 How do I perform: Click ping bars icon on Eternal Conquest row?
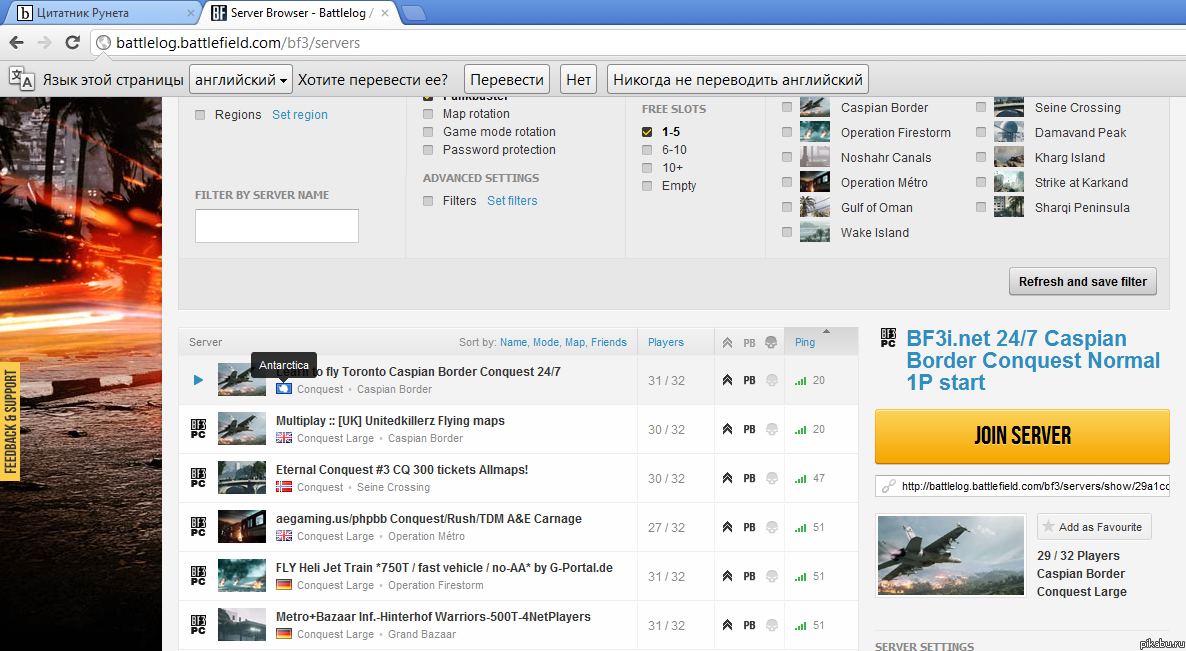click(x=800, y=479)
